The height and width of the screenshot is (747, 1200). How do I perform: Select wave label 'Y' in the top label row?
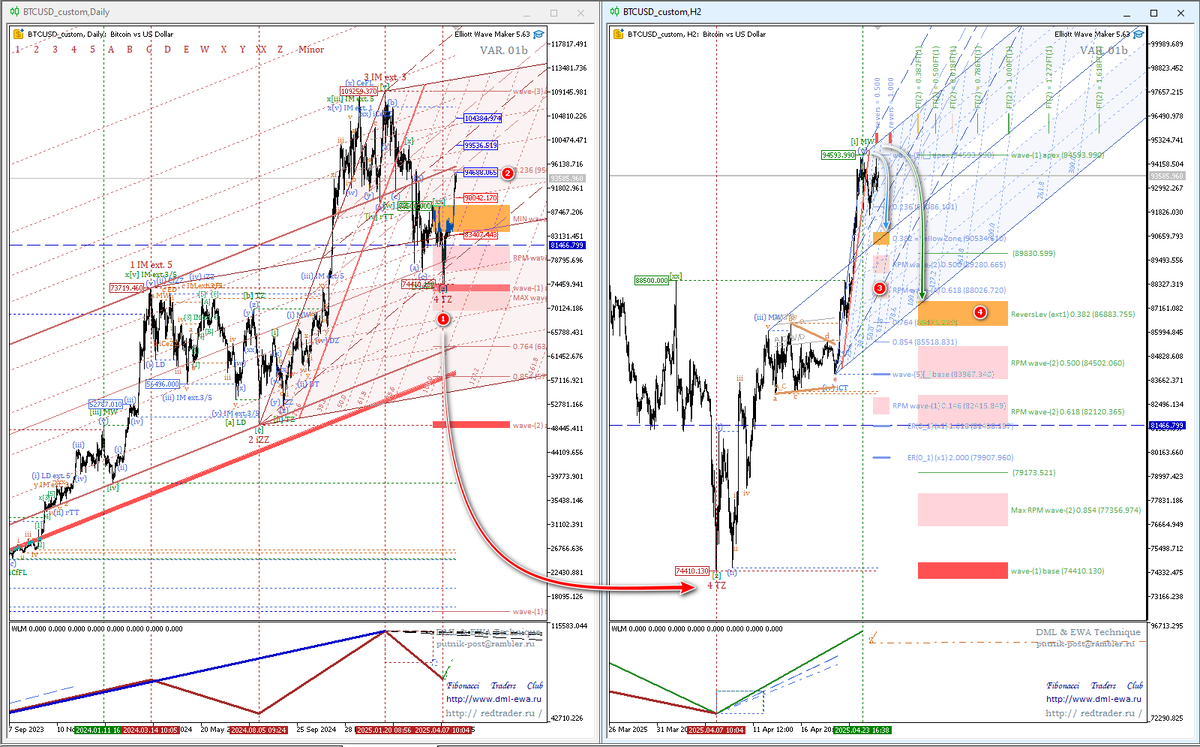(x=242, y=49)
